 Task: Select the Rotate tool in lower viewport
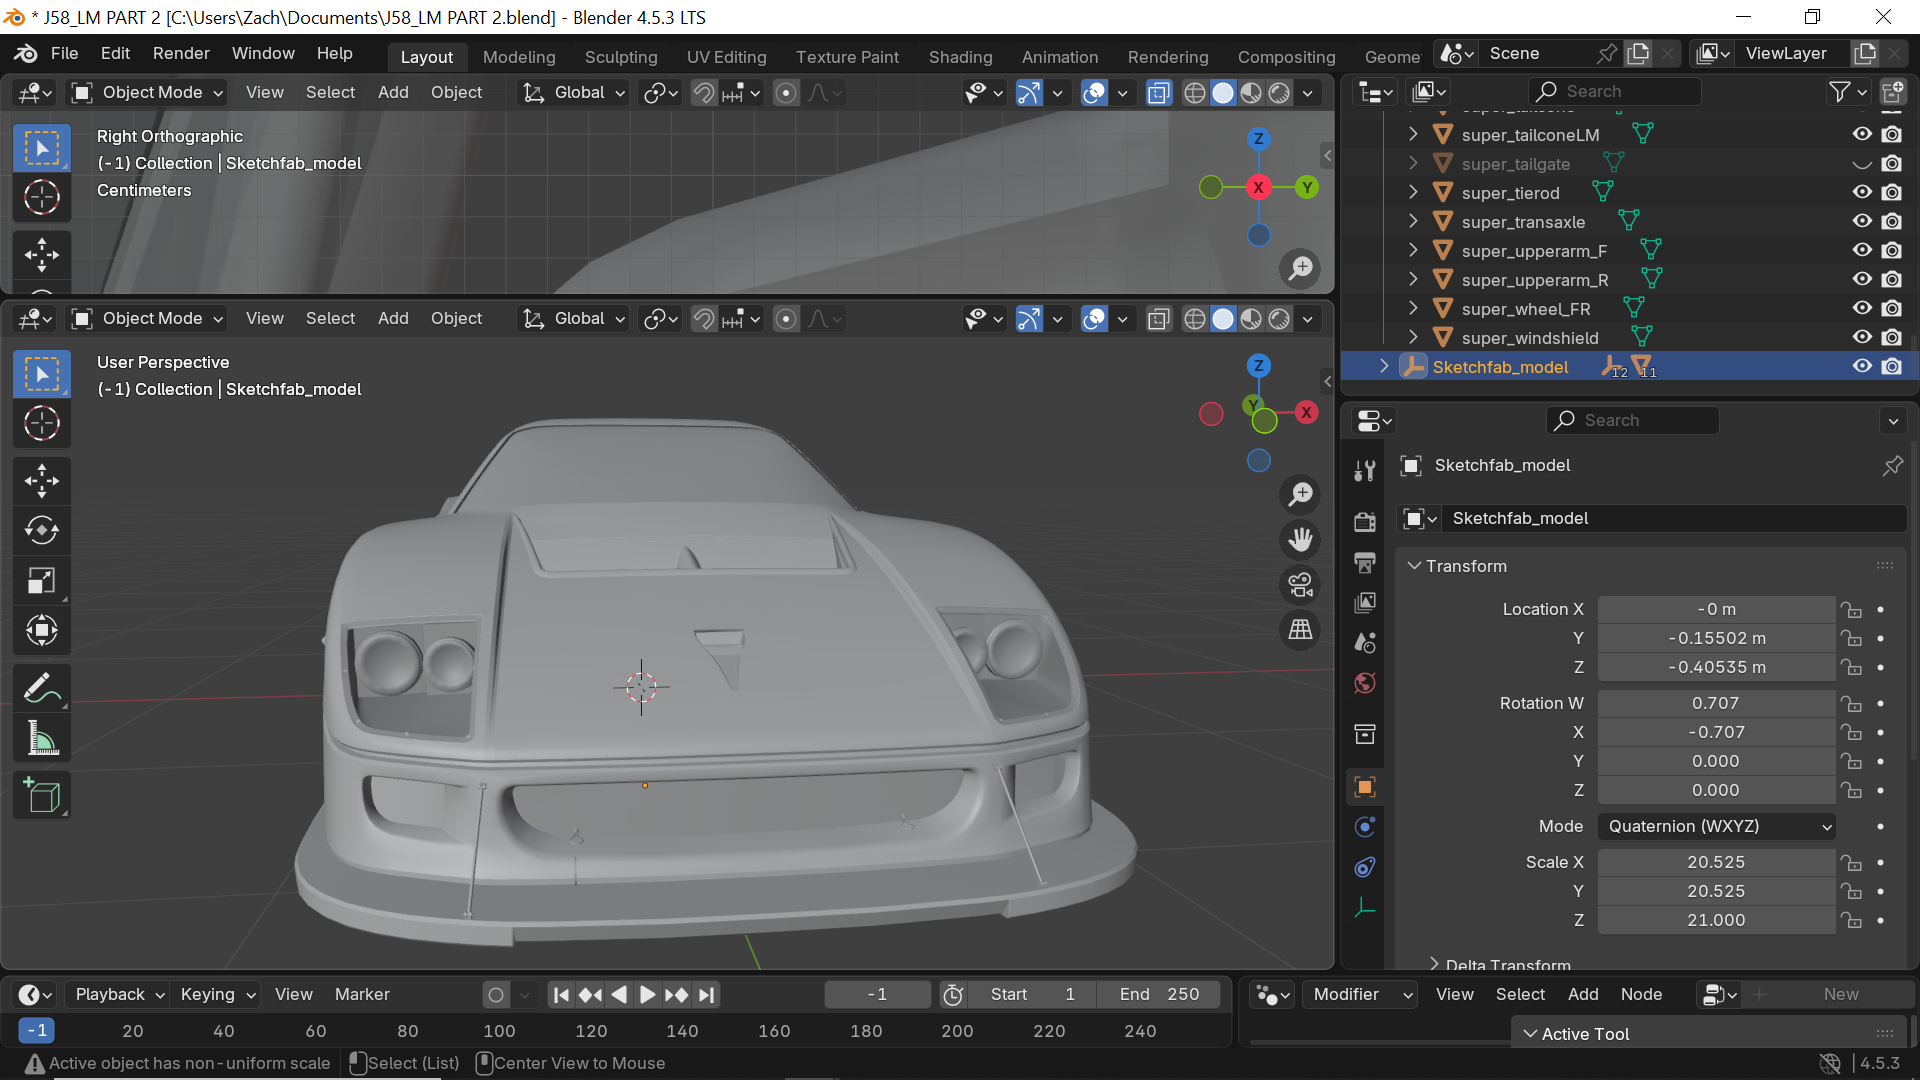click(41, 530)
